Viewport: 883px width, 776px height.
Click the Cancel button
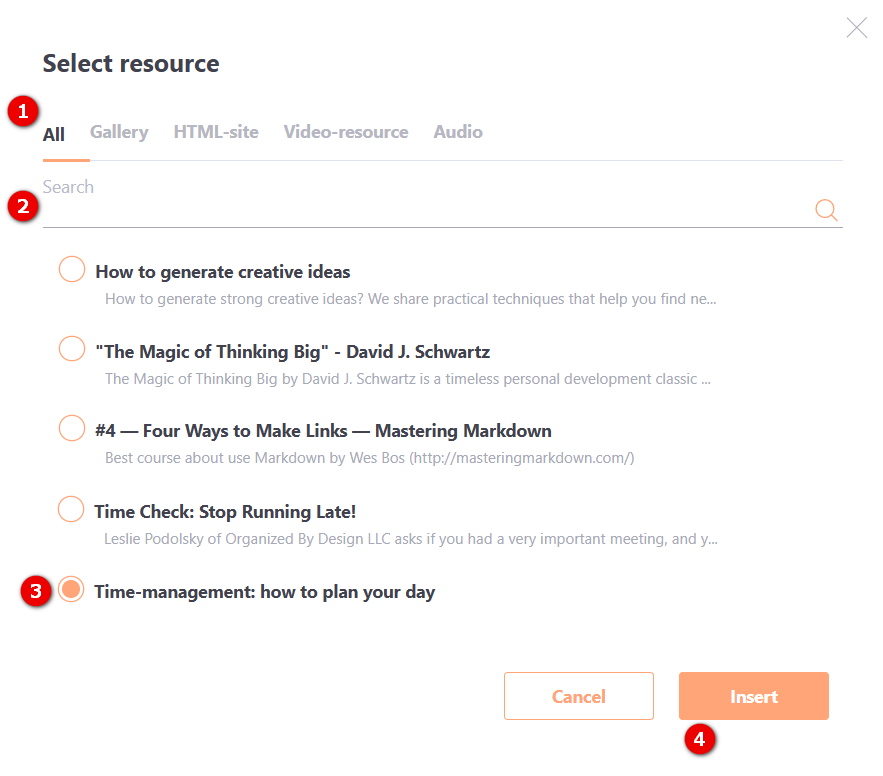(579, 696)
